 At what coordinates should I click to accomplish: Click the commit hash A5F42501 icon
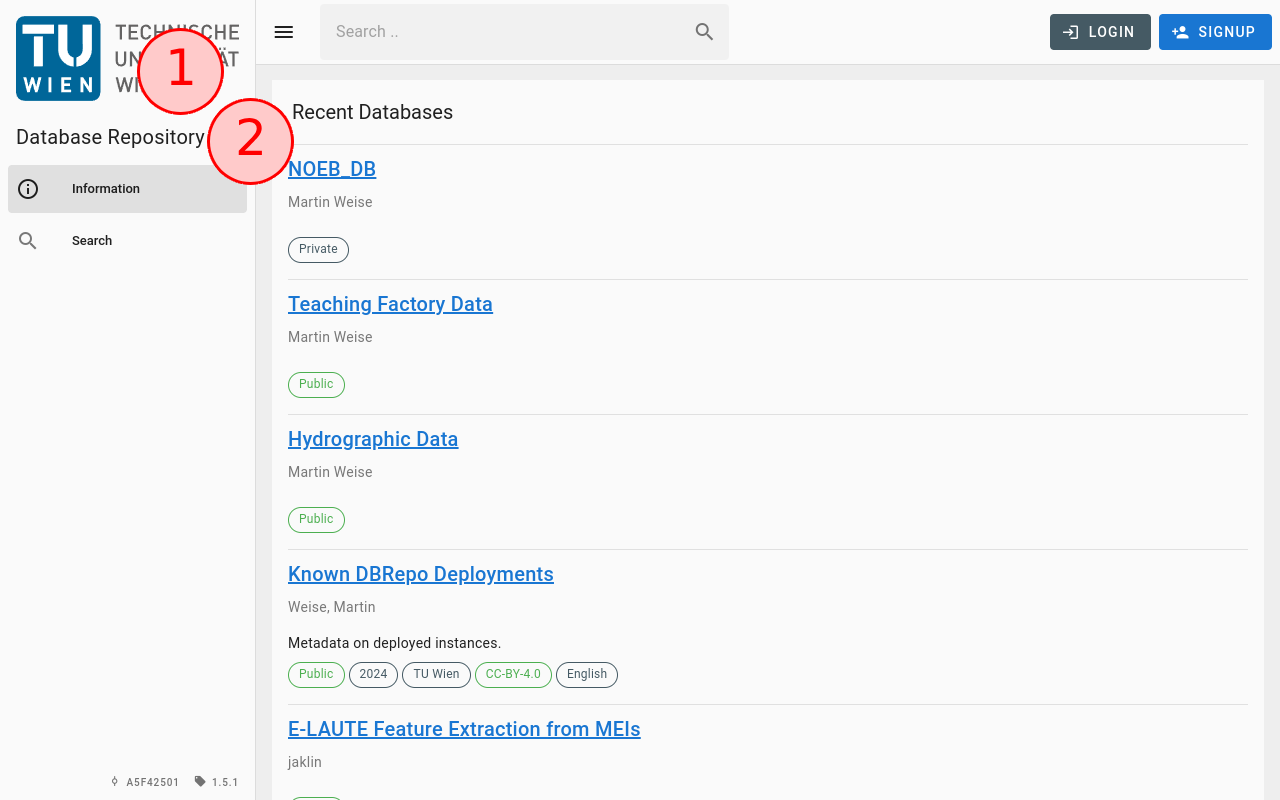coord(115,782)
